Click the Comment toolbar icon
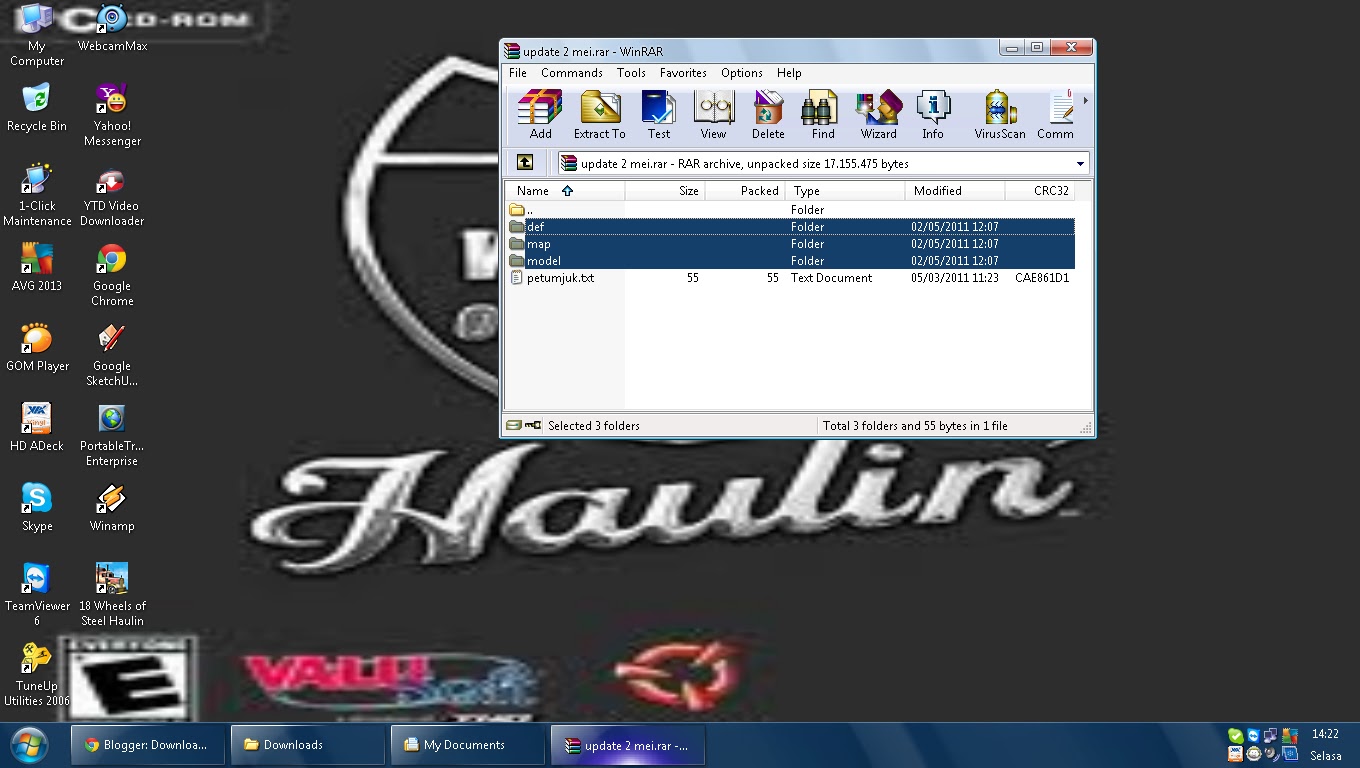Screen dimensions: 1360x768 [x=1056, y=115]
